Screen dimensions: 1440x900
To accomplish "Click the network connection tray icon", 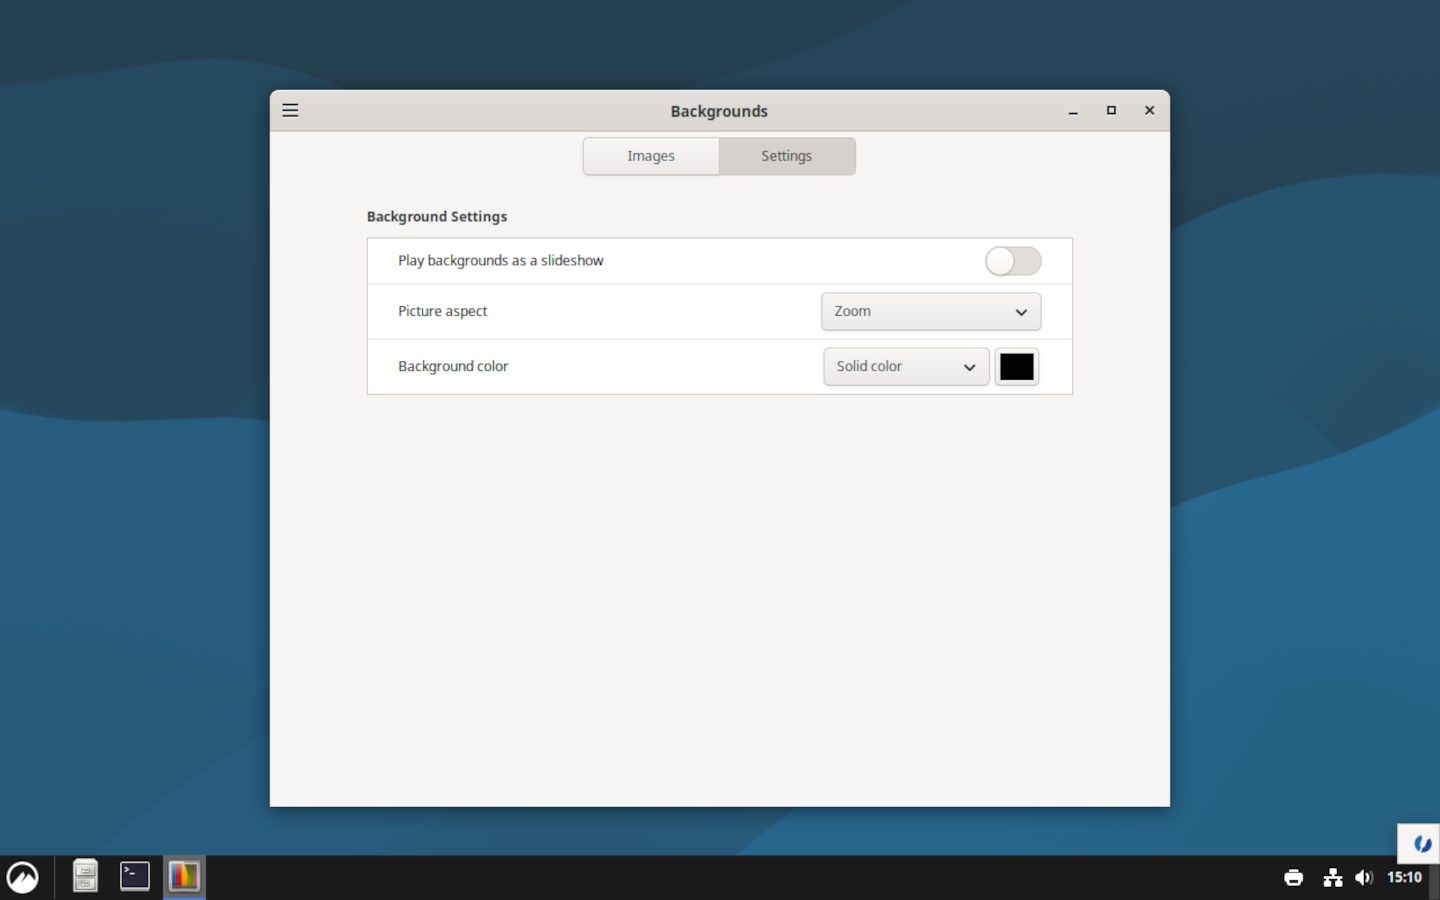I will click(1332, 878).
